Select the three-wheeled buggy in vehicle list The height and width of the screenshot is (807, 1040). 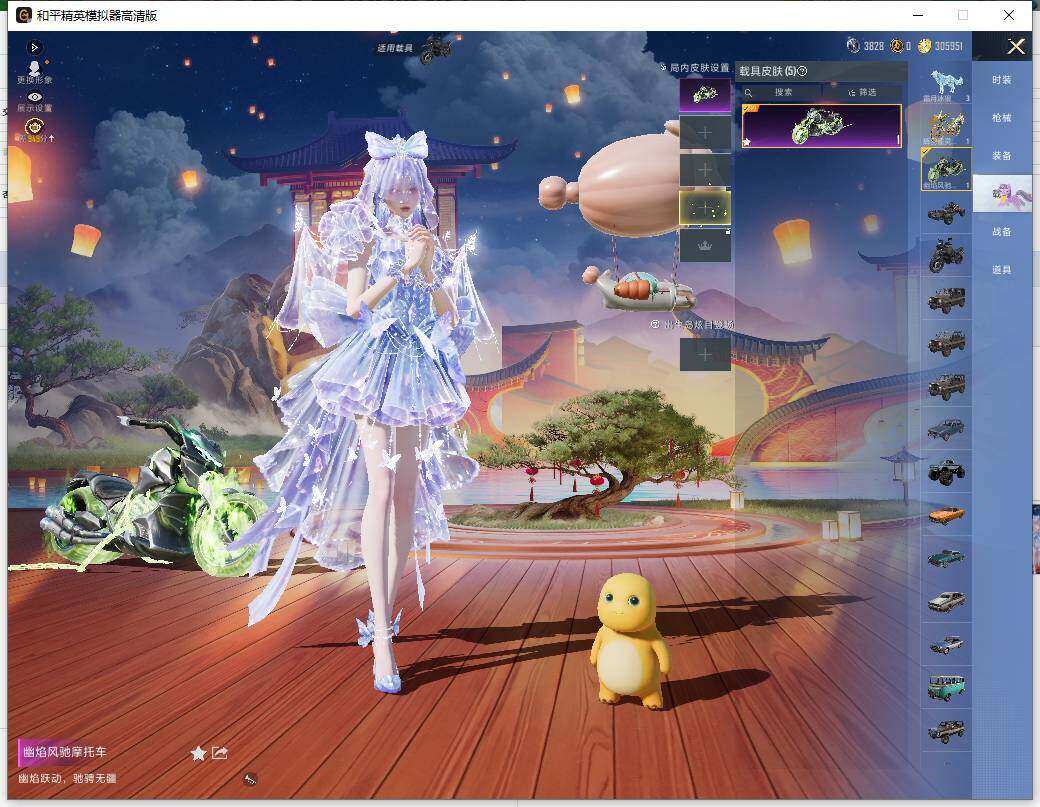946,213
